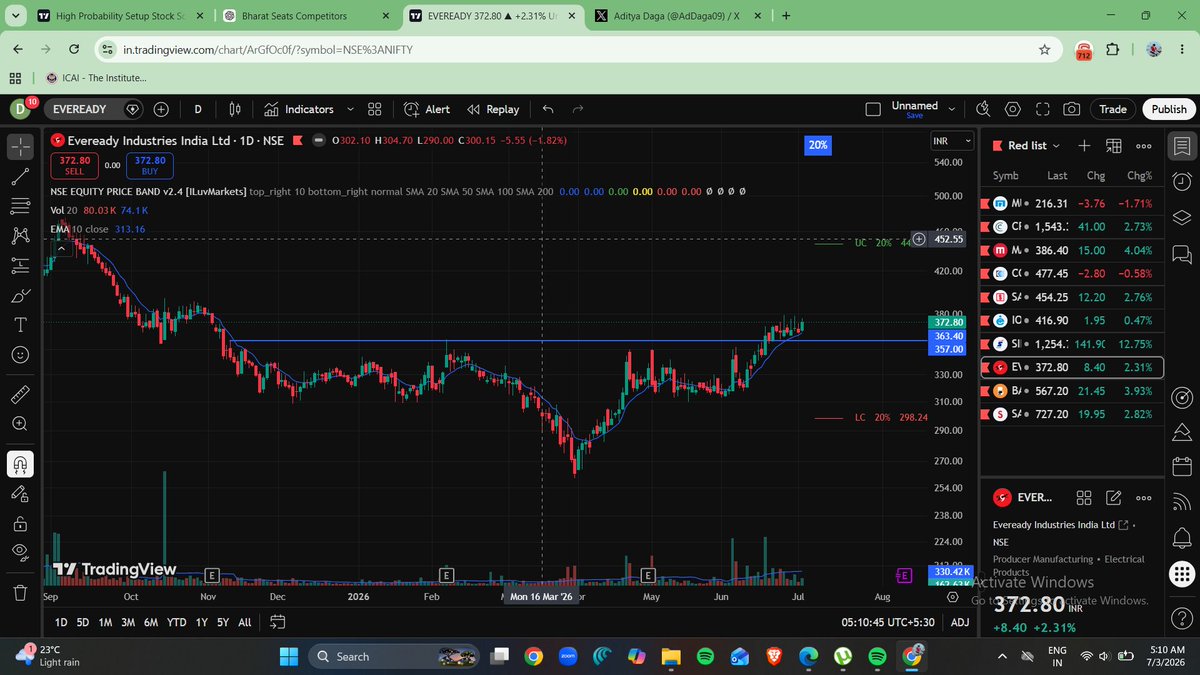The image size is (1200, 675).
Task: Undo the last chart action
Action: (x=548, y=109)
